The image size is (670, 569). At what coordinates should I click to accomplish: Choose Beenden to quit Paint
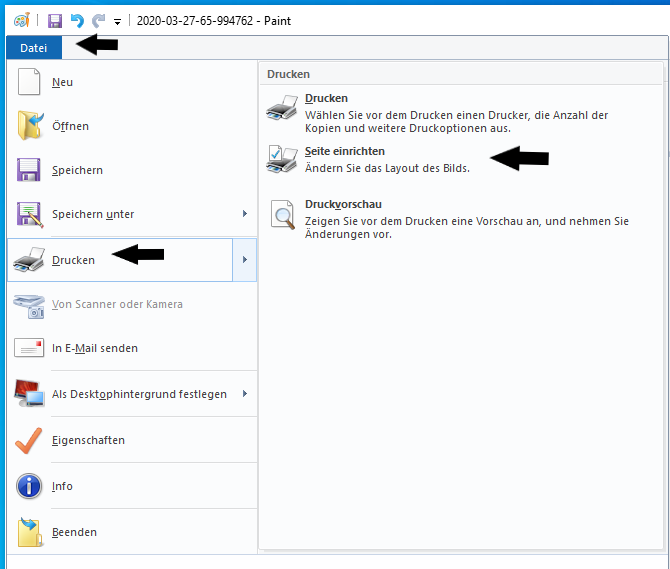(132, 532)
